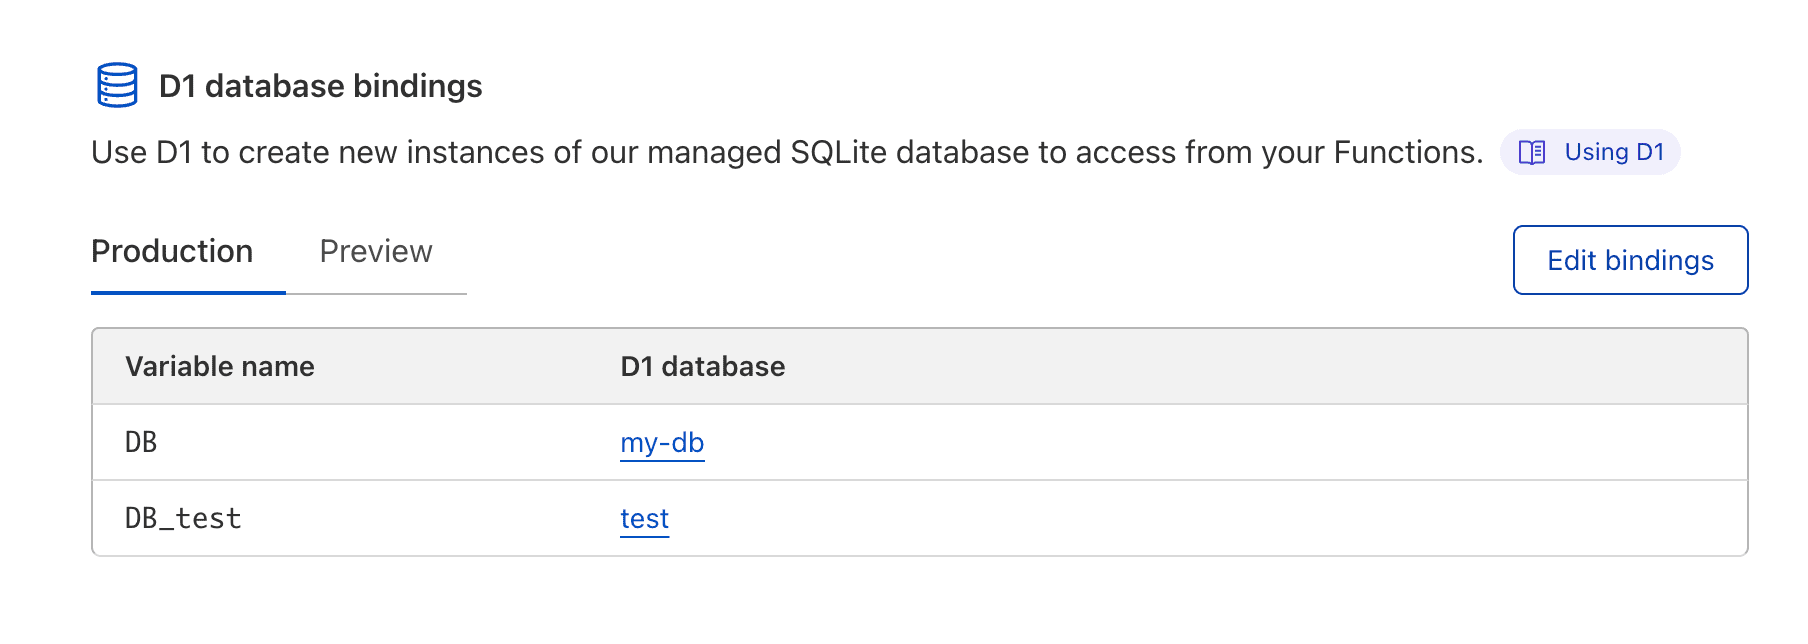The width and height of the screenshot is (1808, 644).
Task: Click empty space in the table header row
Action: 1200,366
